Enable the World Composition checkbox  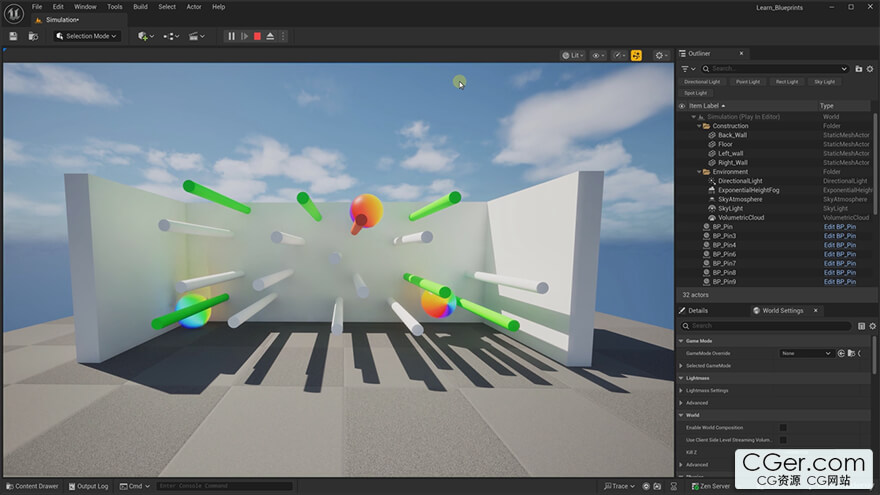pos(783,427)
